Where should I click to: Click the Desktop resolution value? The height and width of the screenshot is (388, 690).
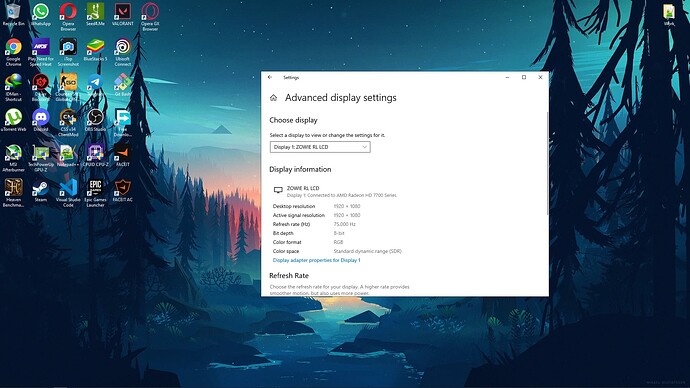coord(347,206)
